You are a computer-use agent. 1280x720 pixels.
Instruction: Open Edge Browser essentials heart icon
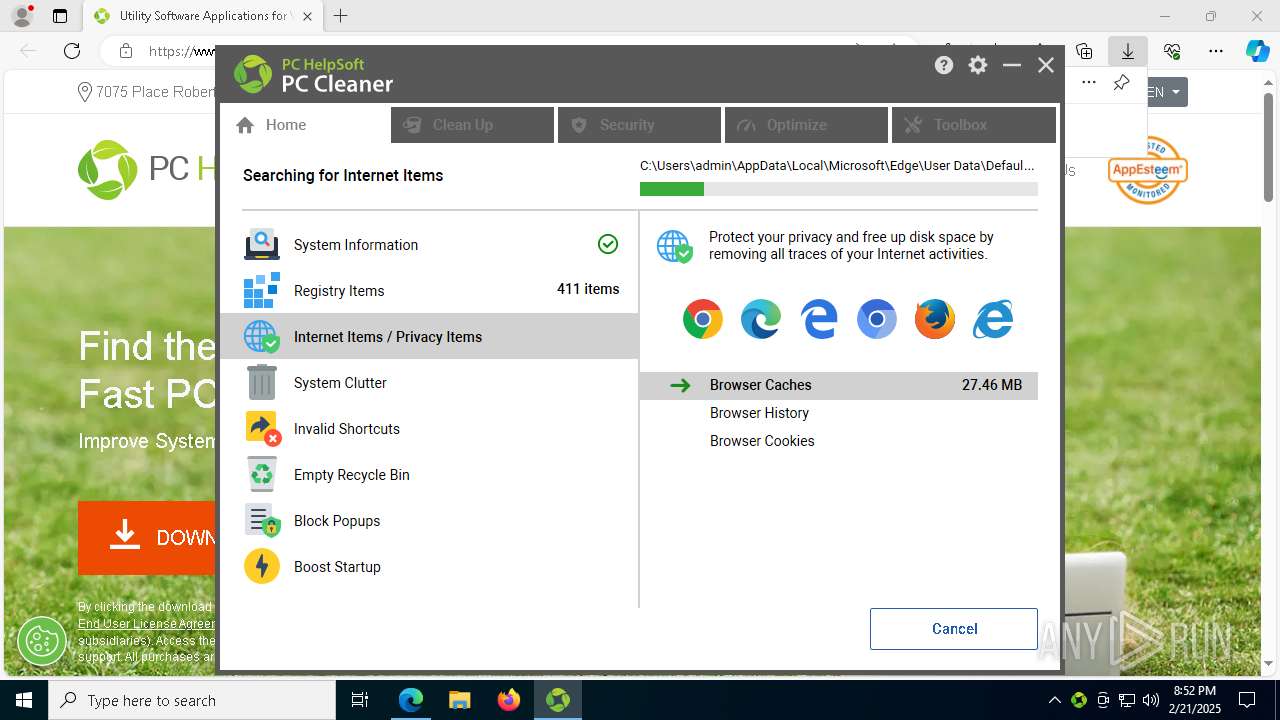point(1172,51)
